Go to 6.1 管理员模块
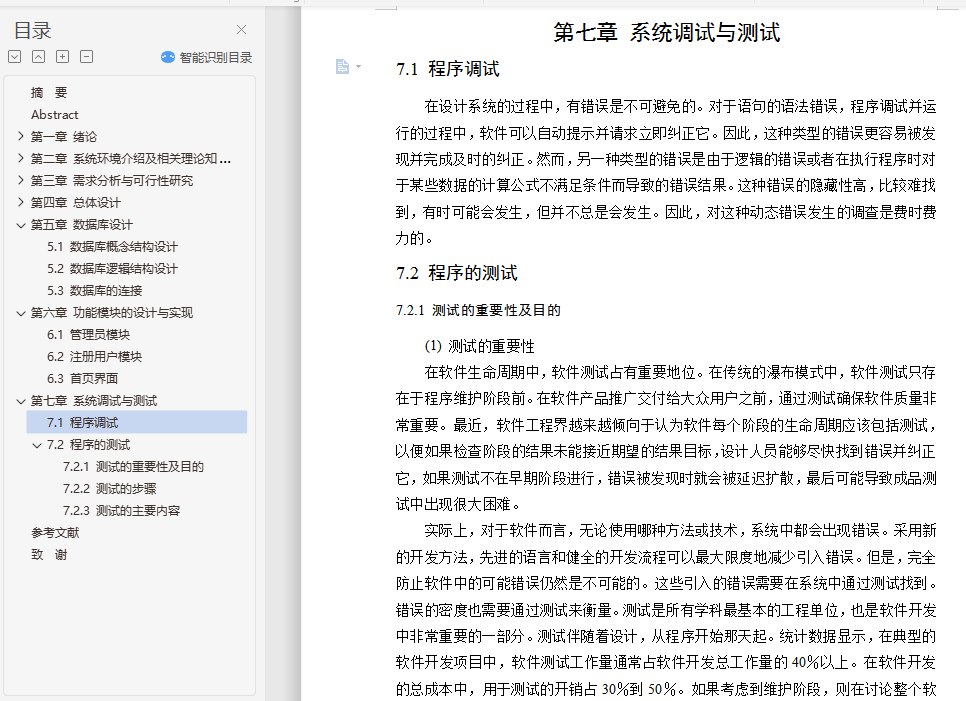The image size is (966, 701). (88, 334)
